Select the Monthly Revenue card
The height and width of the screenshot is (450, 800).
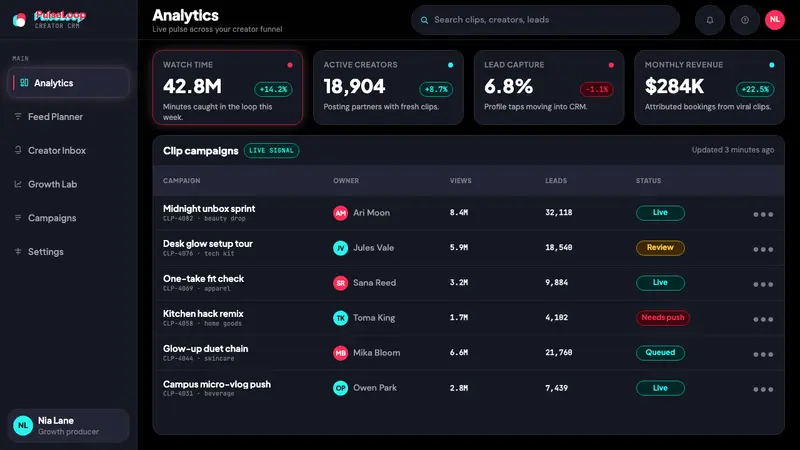(709, 87)
